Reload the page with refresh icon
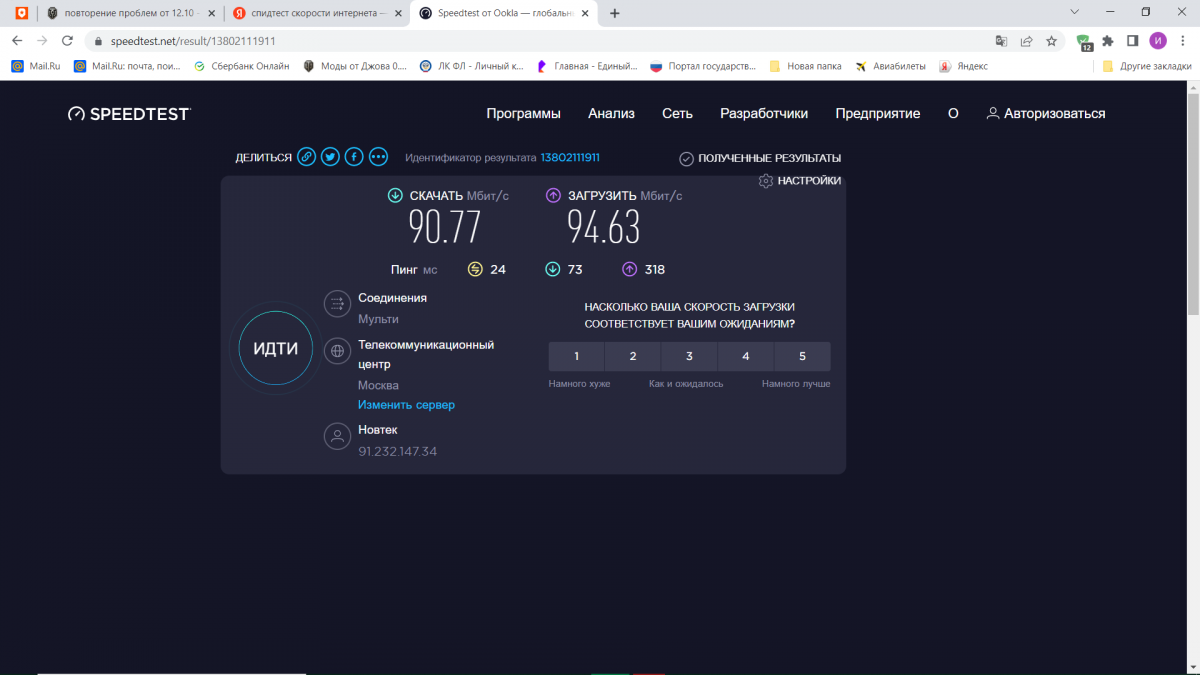Image resolution: width=1200 pixels, height=675 pixels. click(x=67, y=41)
